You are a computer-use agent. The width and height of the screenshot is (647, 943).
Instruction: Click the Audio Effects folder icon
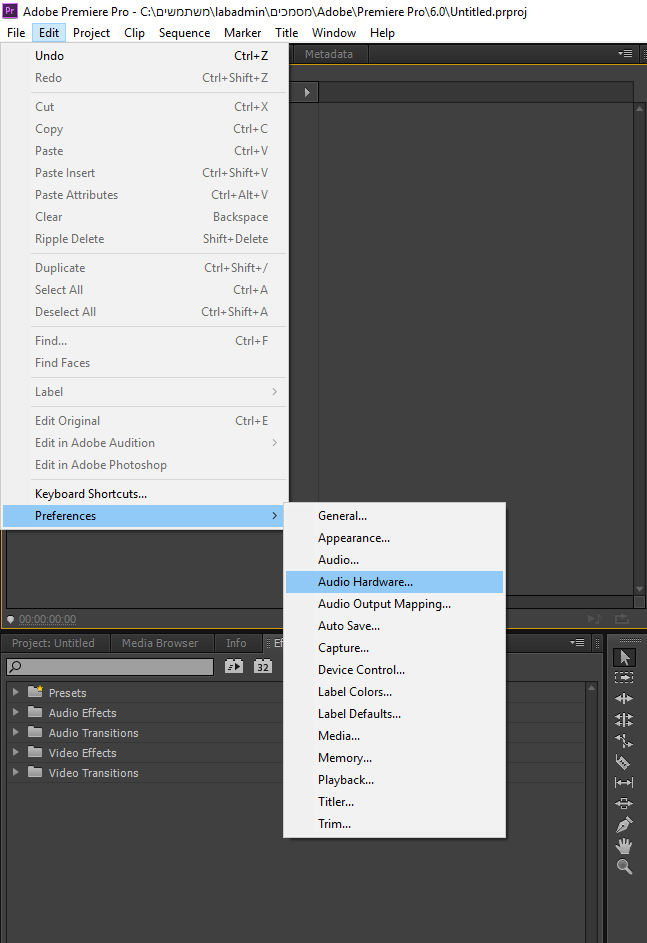[35, 712]
